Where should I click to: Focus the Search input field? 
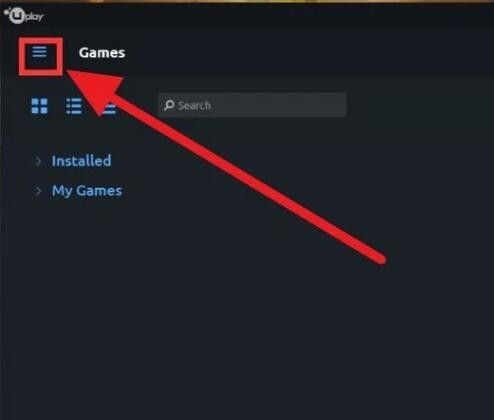pos(252,105)
